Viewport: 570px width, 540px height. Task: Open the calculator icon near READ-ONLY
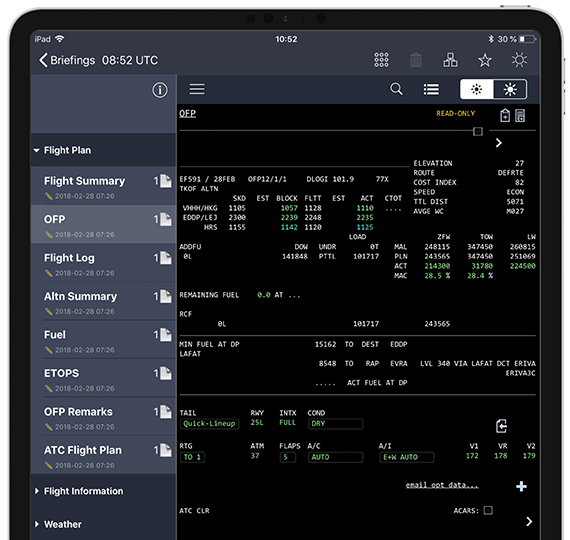point(520,116)
